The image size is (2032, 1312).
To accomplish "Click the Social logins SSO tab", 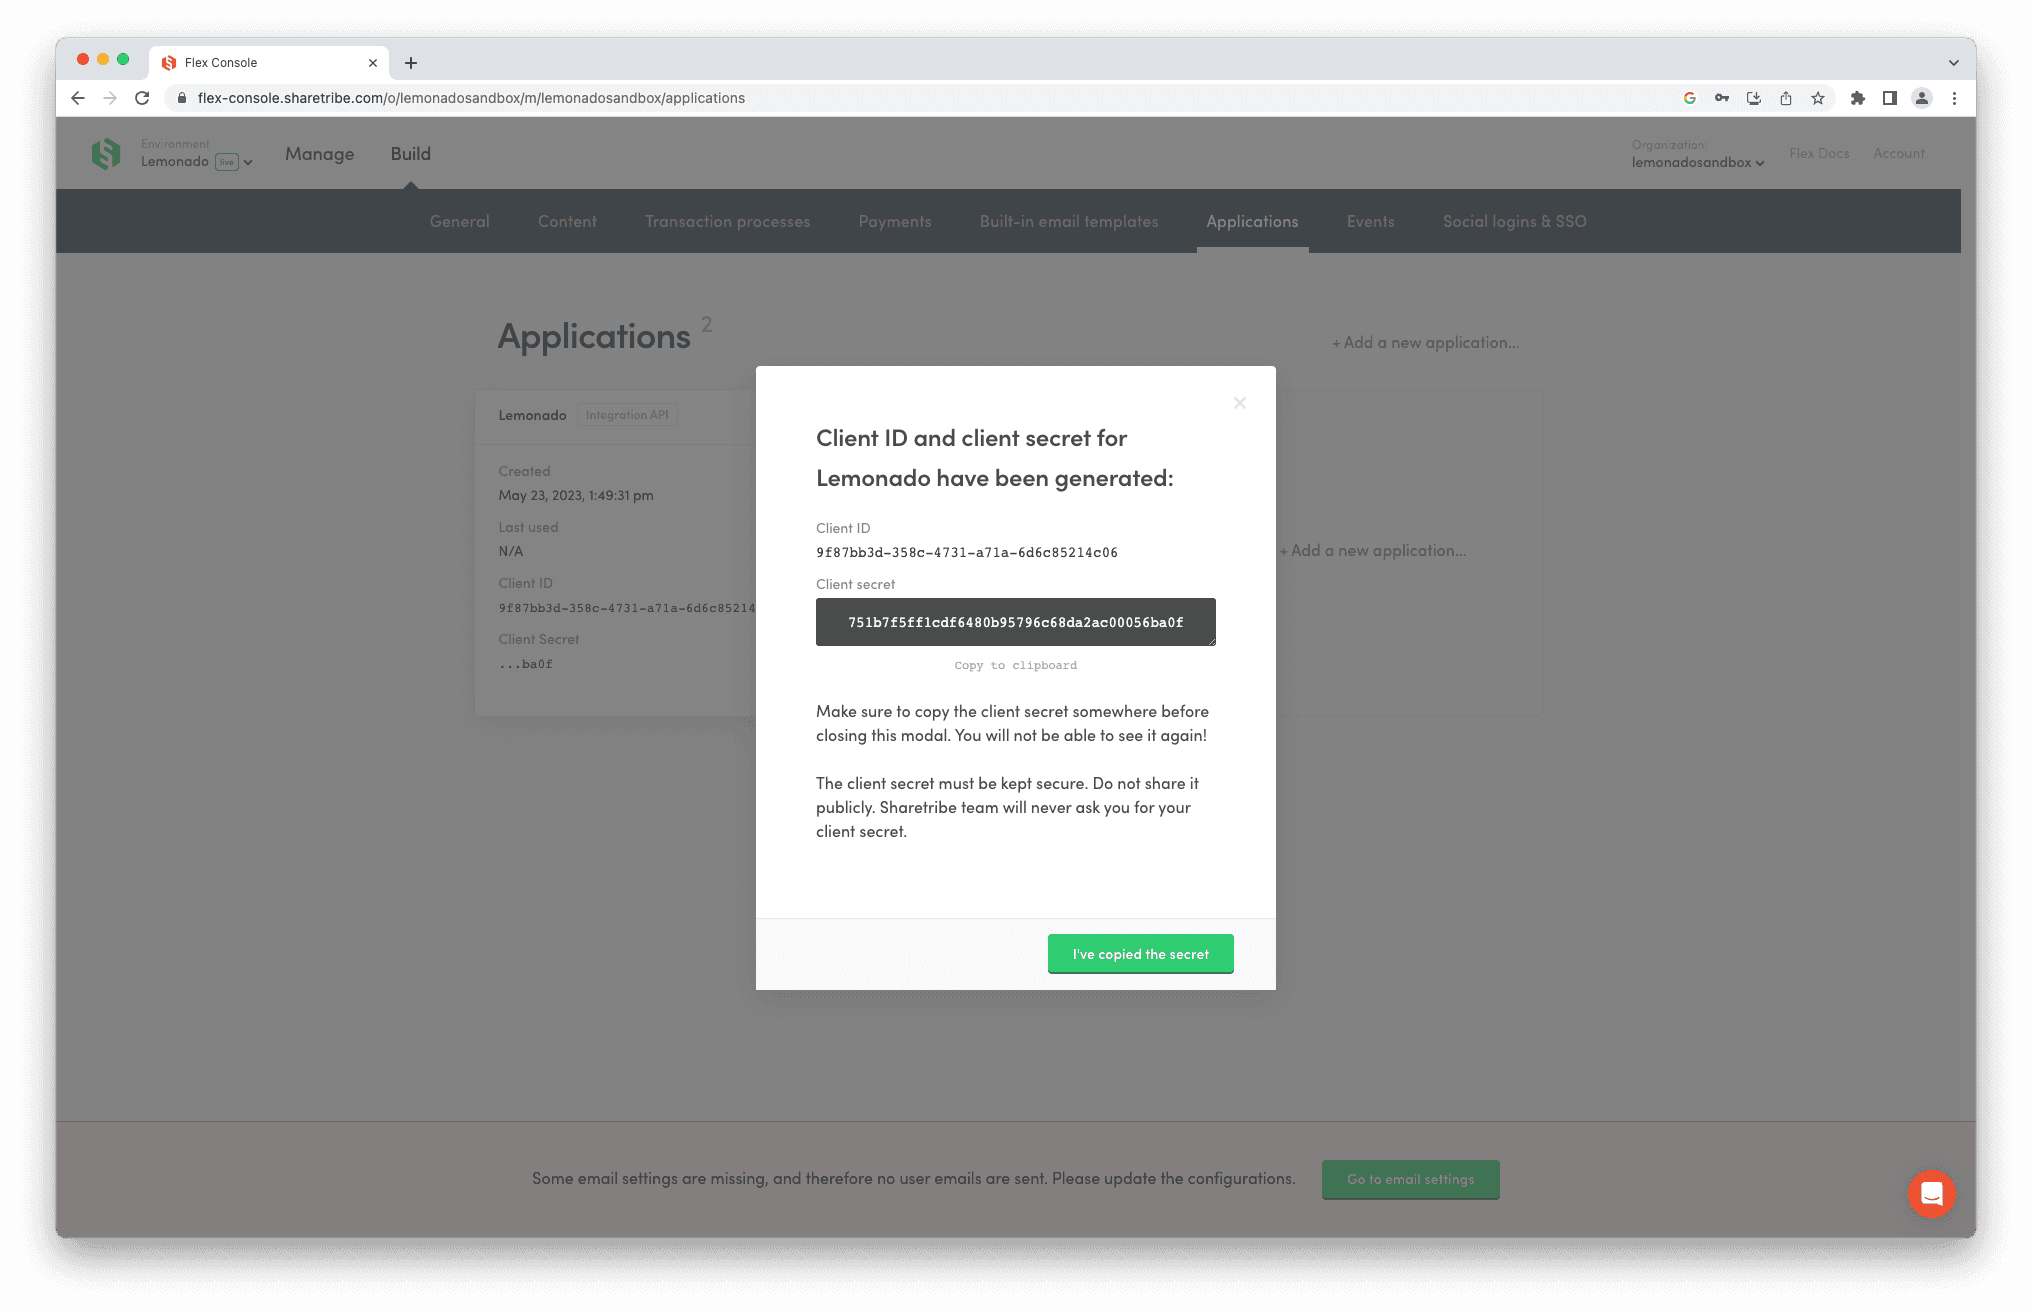I will (x=1514, y=221).
